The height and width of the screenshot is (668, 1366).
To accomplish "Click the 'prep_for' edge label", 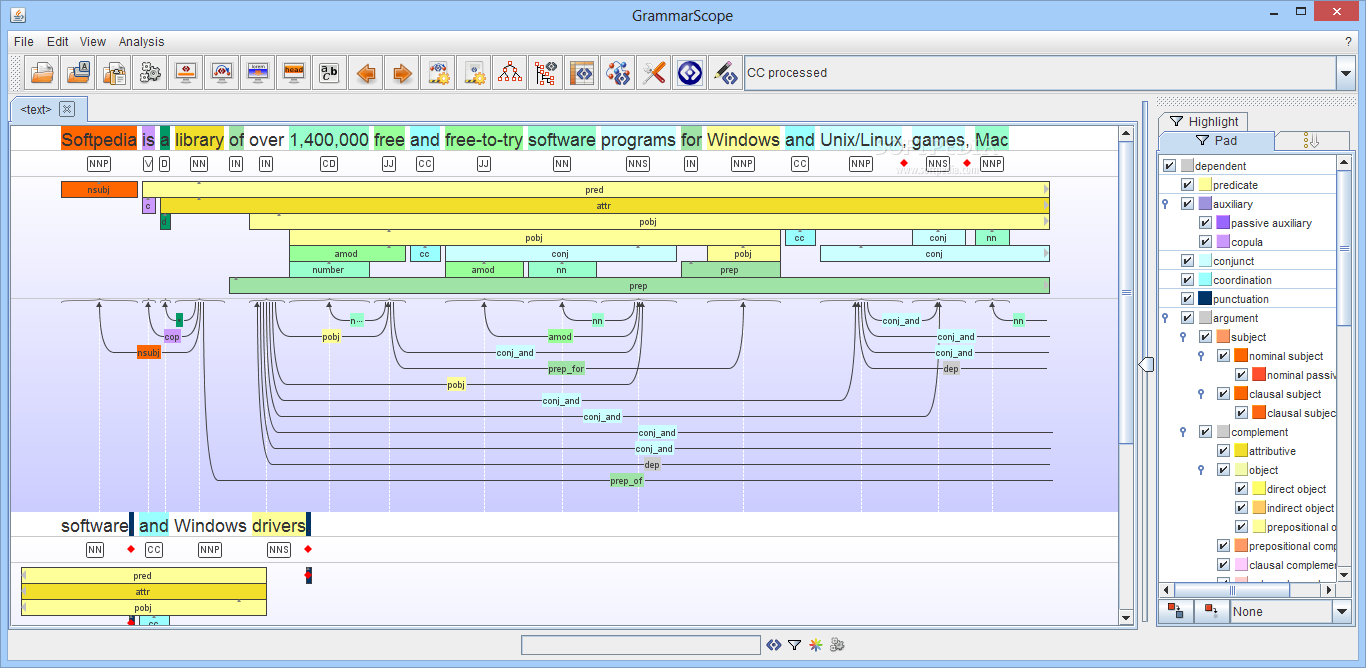I will click(x=566, y=369).
